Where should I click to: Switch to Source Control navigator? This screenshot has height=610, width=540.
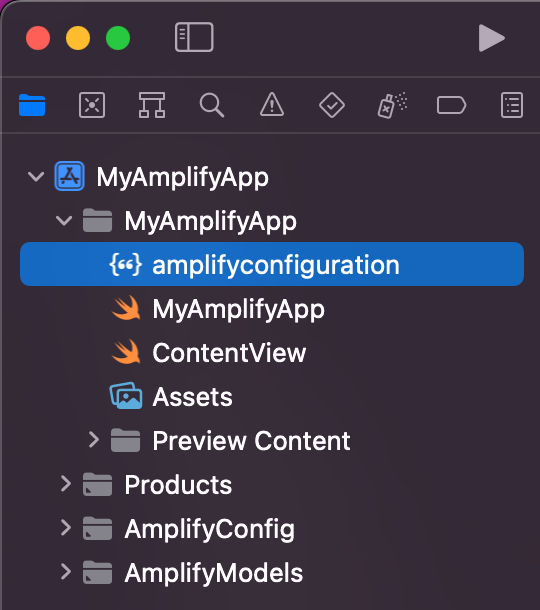92,105
